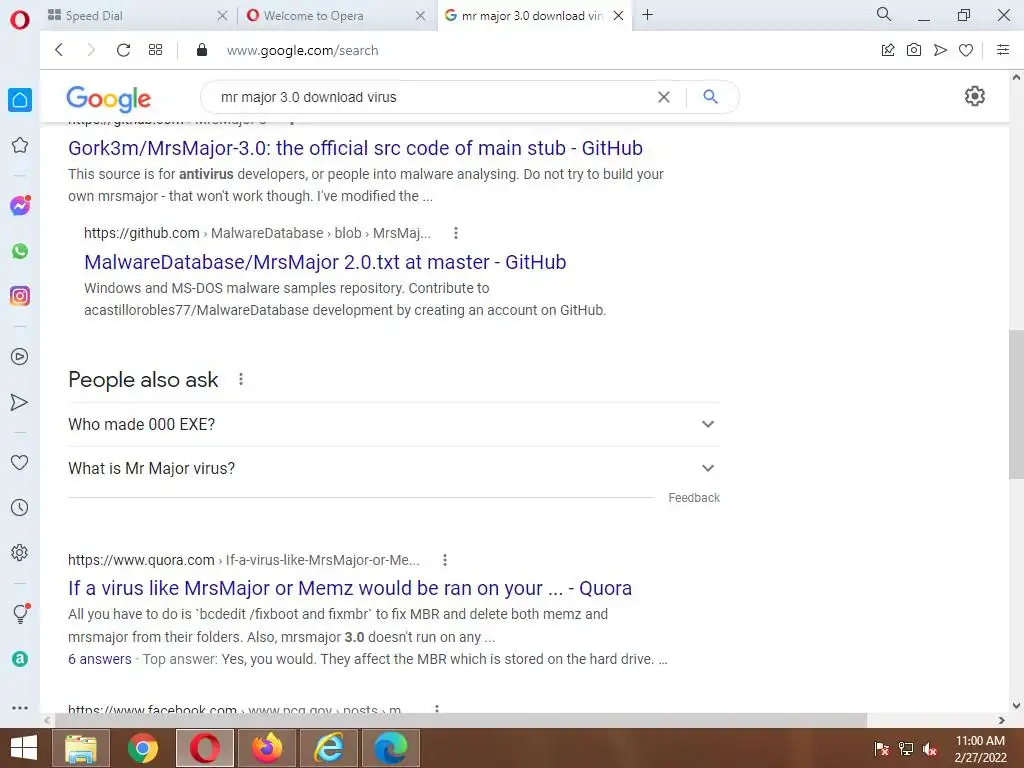
Task: Open Settings gear in Opera sidebar
Action: point(20,552)
